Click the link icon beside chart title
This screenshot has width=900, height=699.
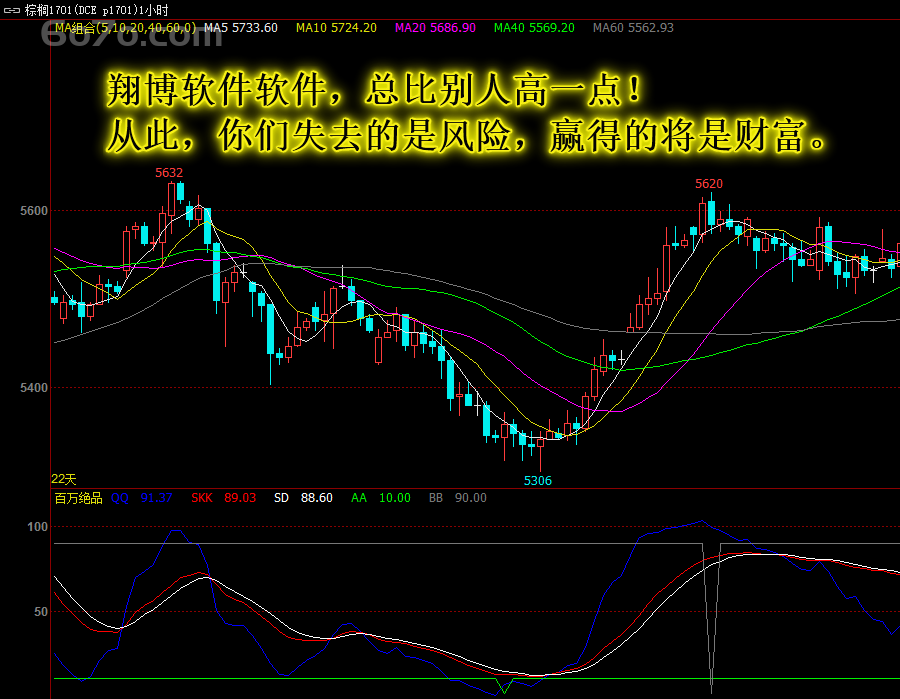coord(11,10)
